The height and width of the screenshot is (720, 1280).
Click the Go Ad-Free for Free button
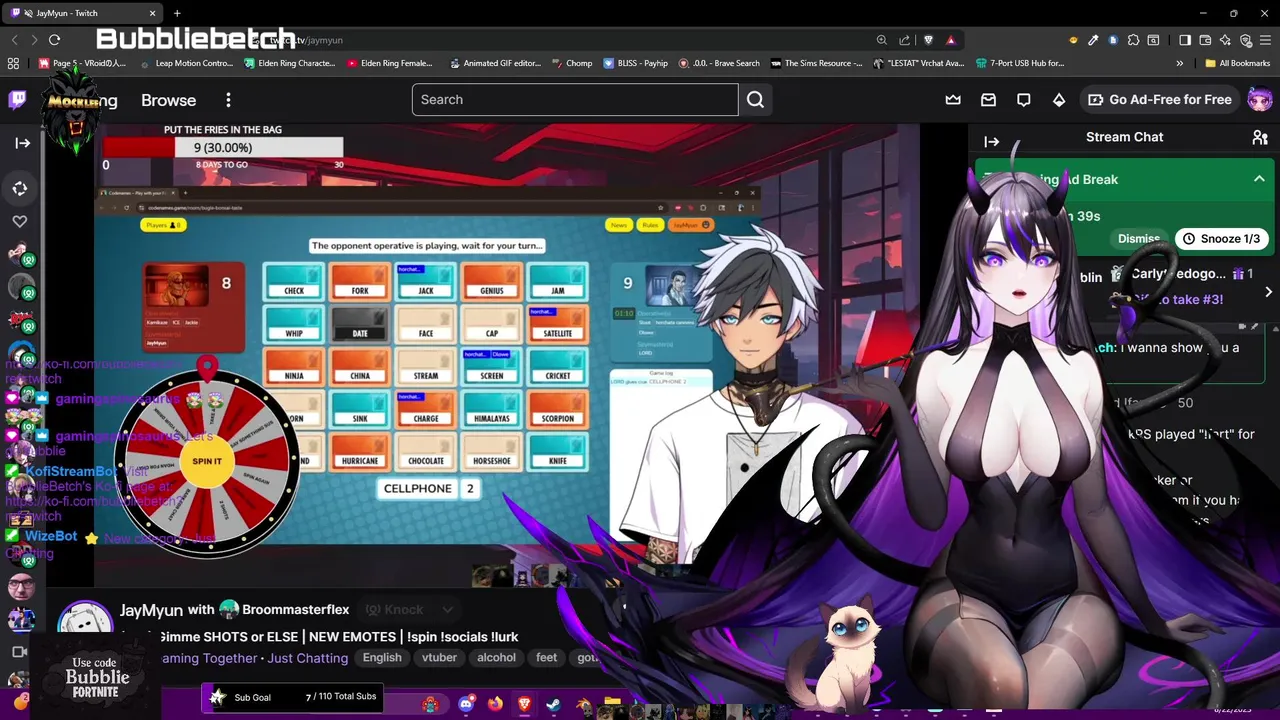[1159, 100]
